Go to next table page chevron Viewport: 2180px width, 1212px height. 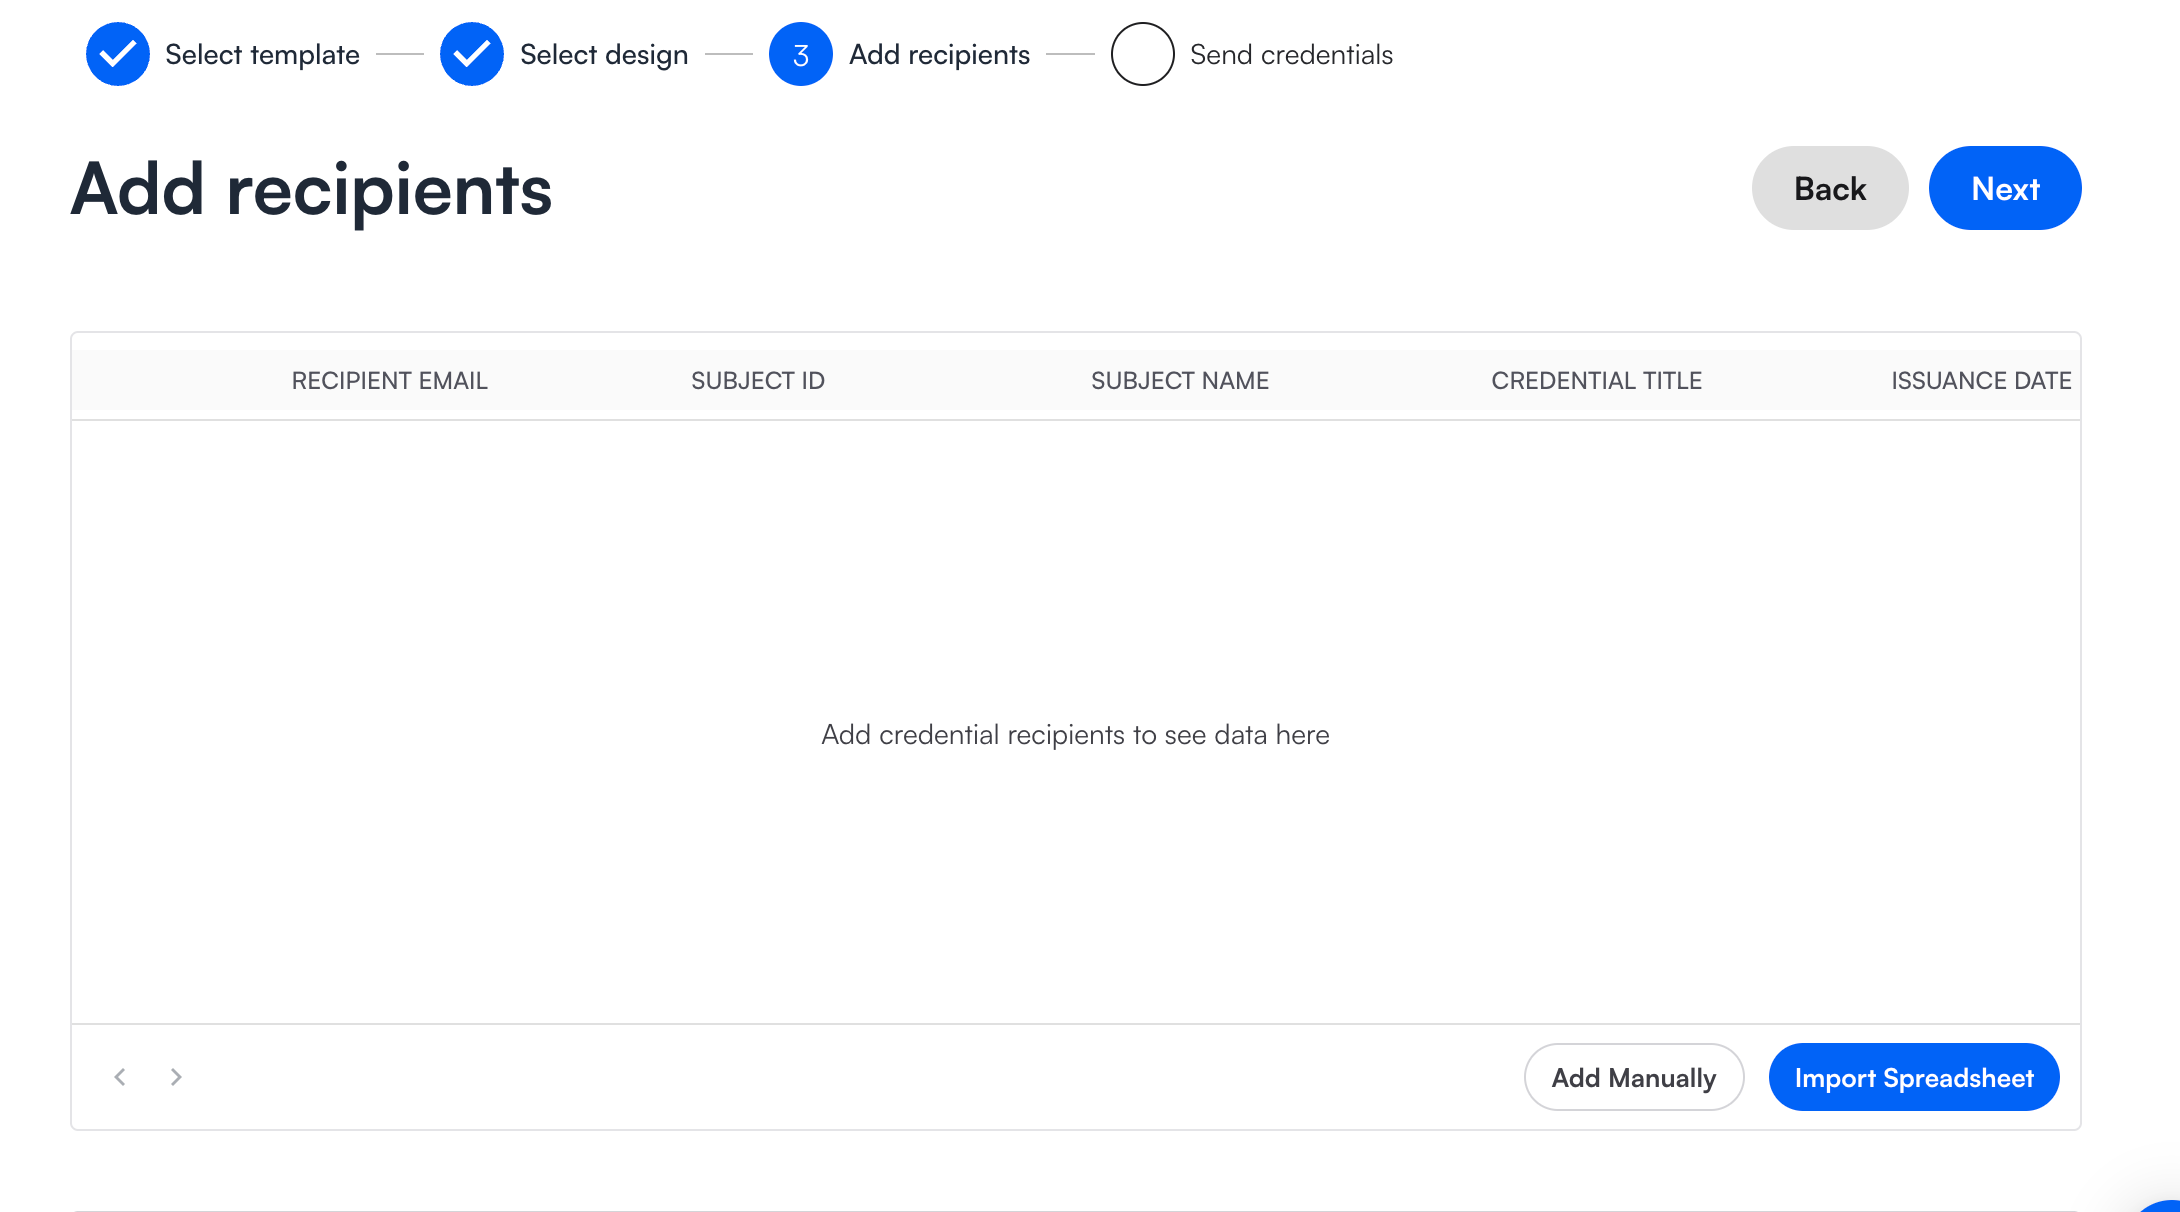tap(176, 1077)
